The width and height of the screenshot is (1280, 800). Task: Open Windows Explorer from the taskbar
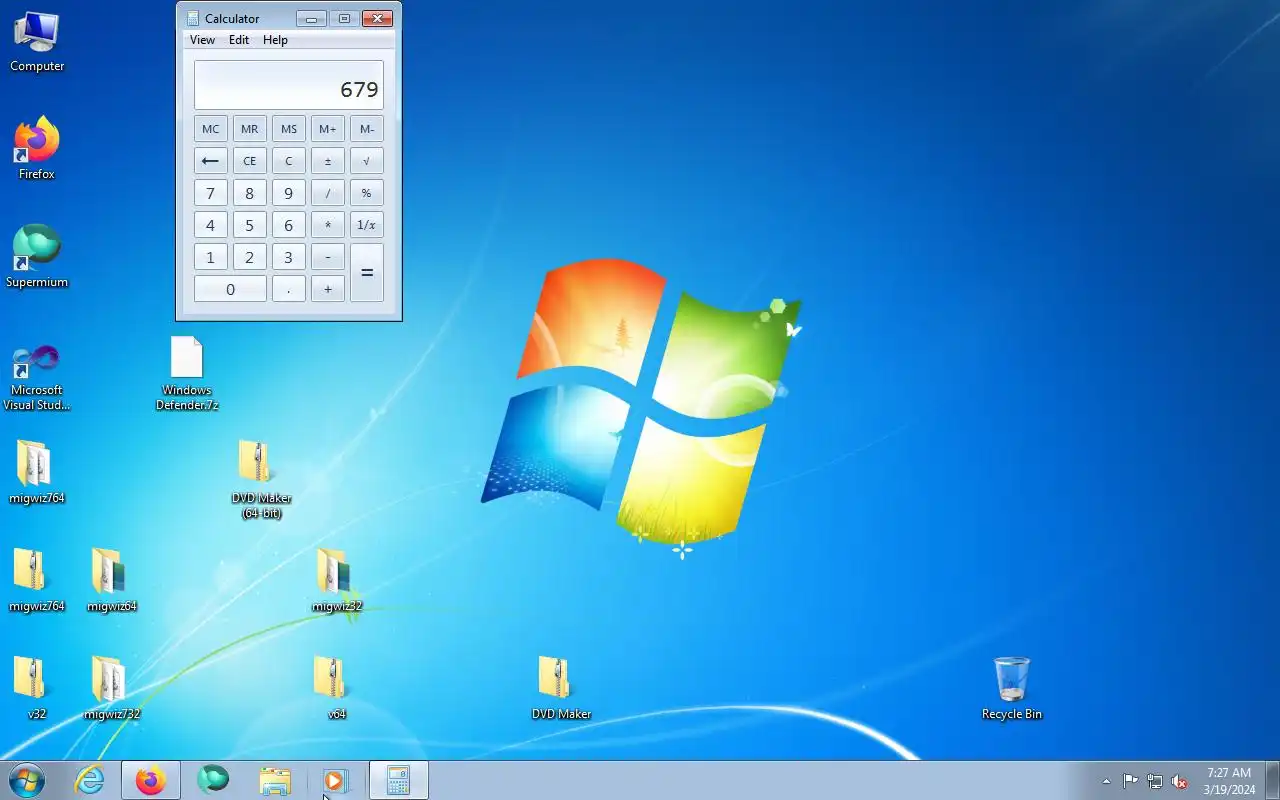click(x=275, y=780)
